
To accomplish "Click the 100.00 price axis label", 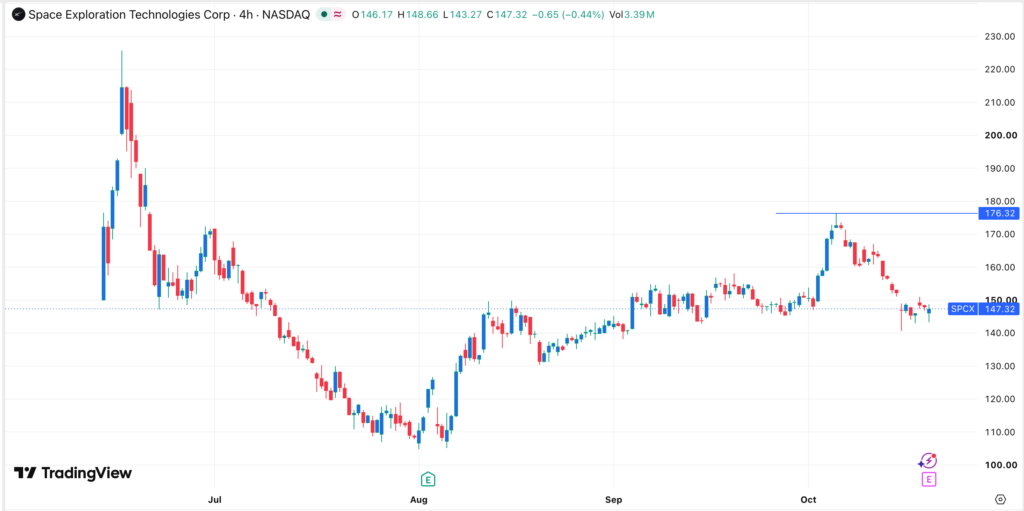I will click(1000, 465).
